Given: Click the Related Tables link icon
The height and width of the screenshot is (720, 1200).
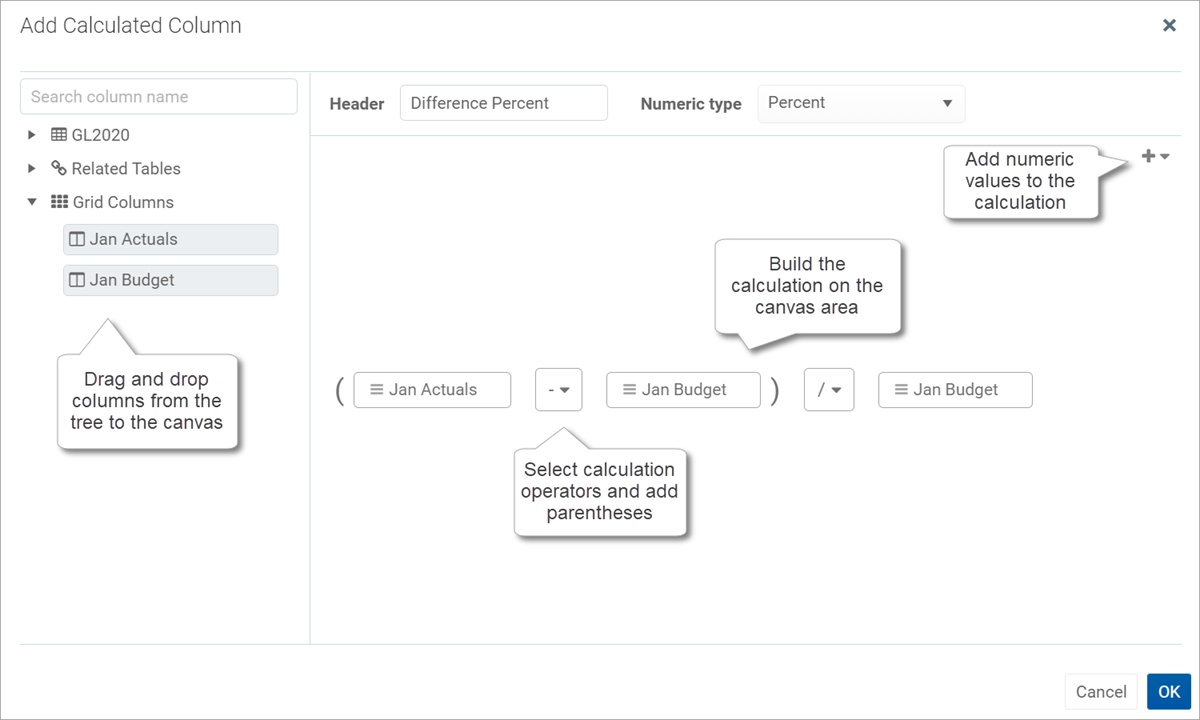Looking at the screenshot, I should tap(59, 168).
